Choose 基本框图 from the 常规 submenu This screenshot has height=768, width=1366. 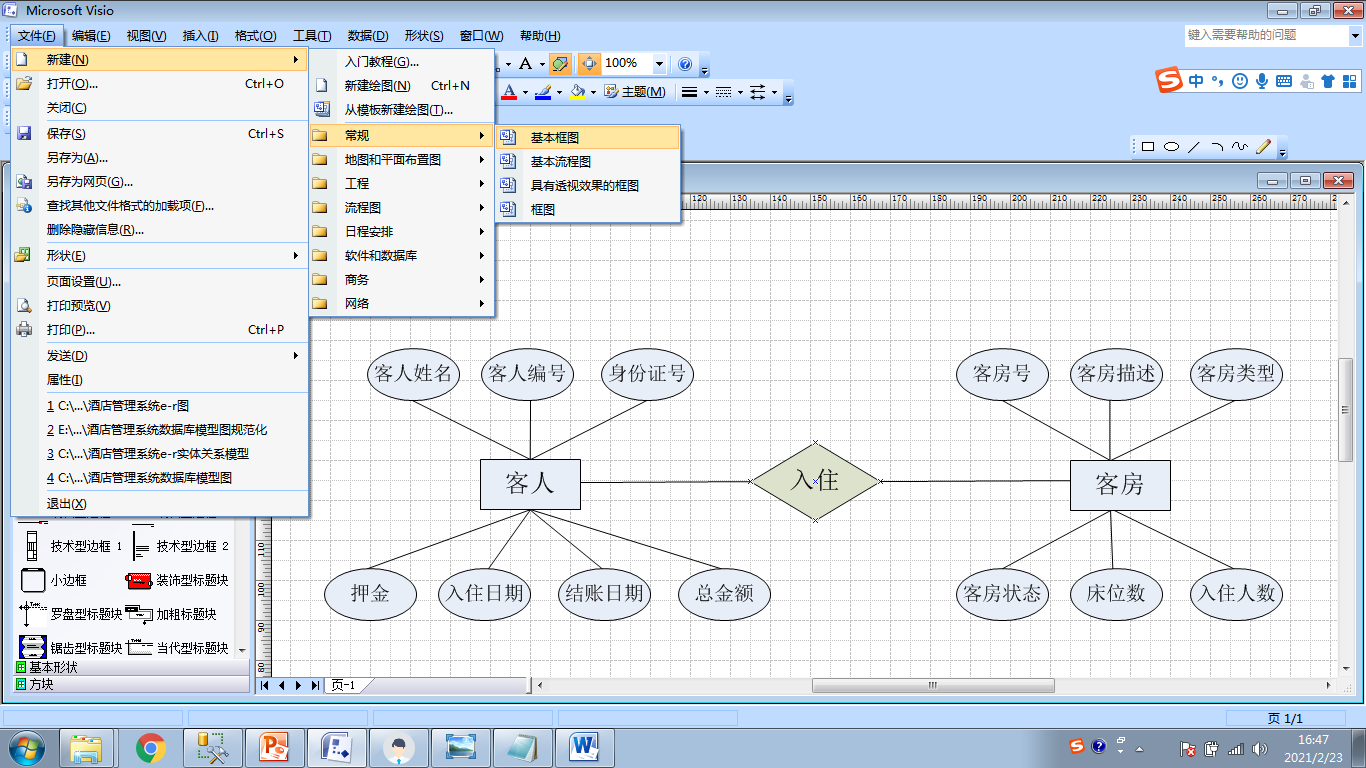[x=557, y=136]
